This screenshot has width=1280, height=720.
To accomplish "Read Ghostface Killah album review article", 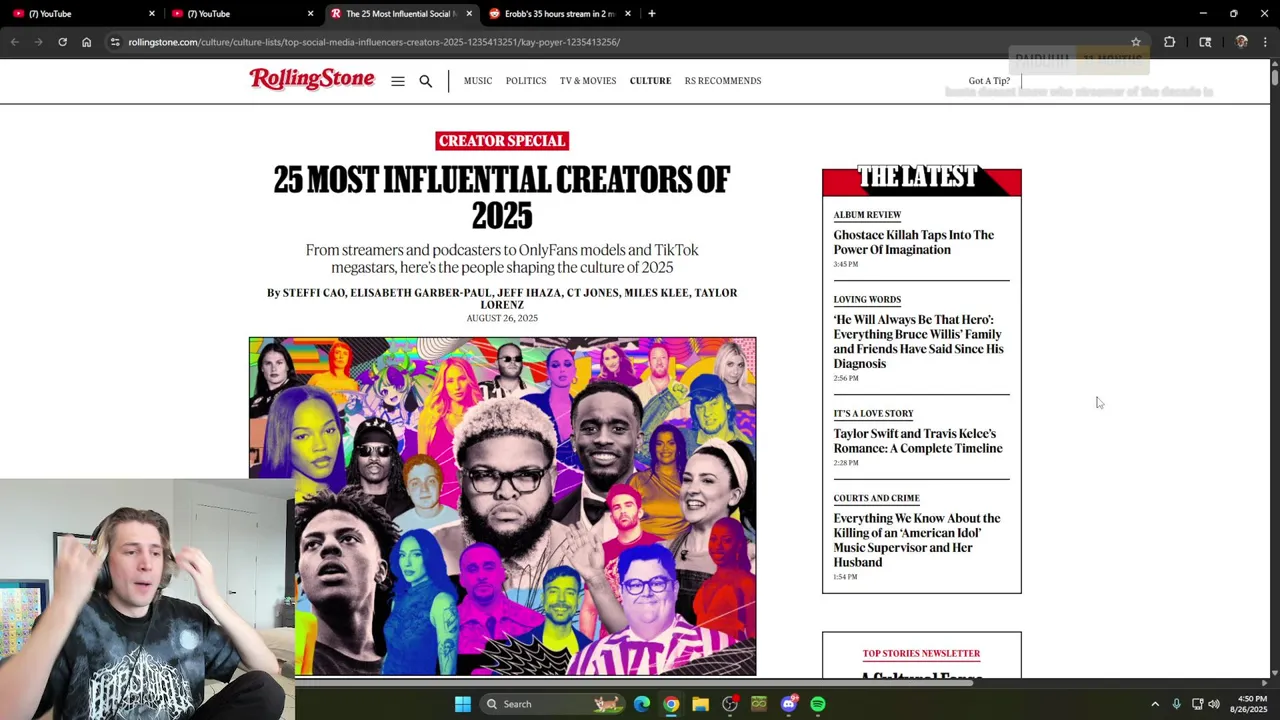I will (914, 242).
